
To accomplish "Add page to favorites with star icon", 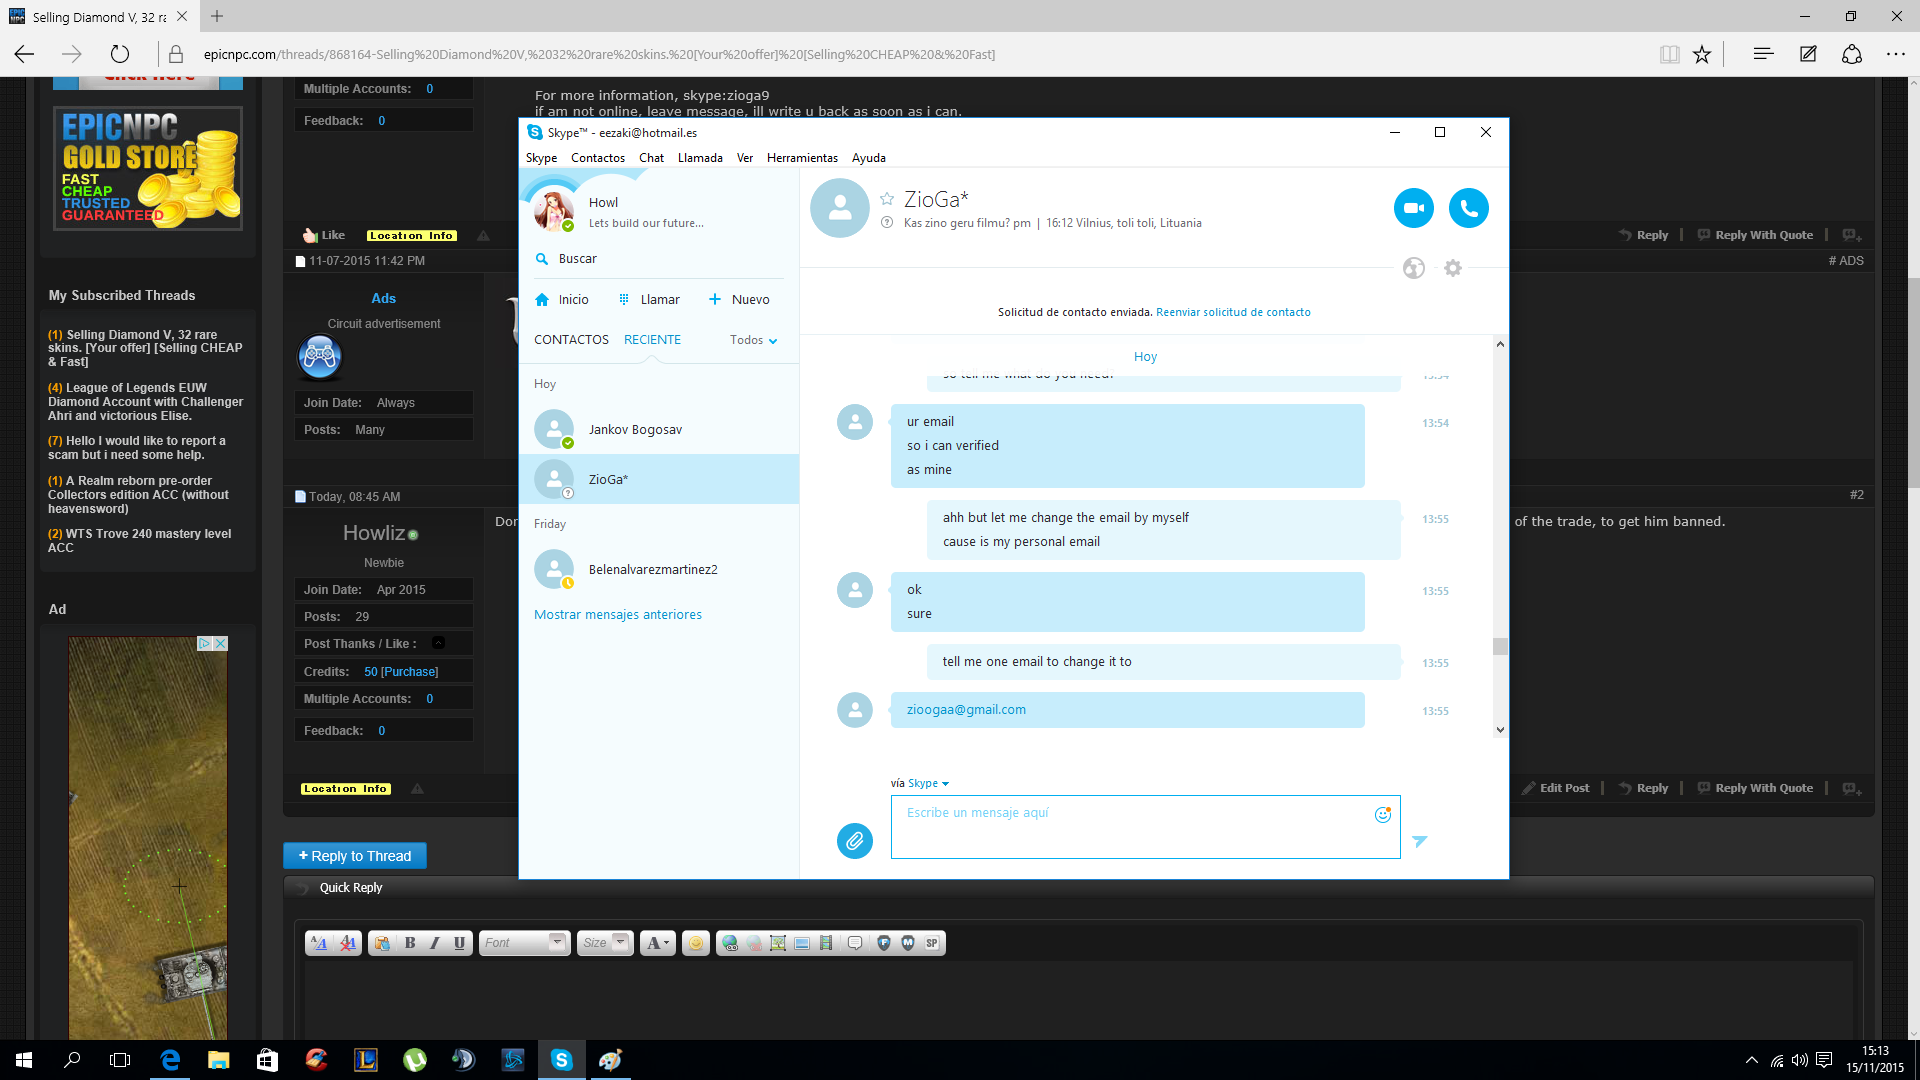I will 1702,55.
